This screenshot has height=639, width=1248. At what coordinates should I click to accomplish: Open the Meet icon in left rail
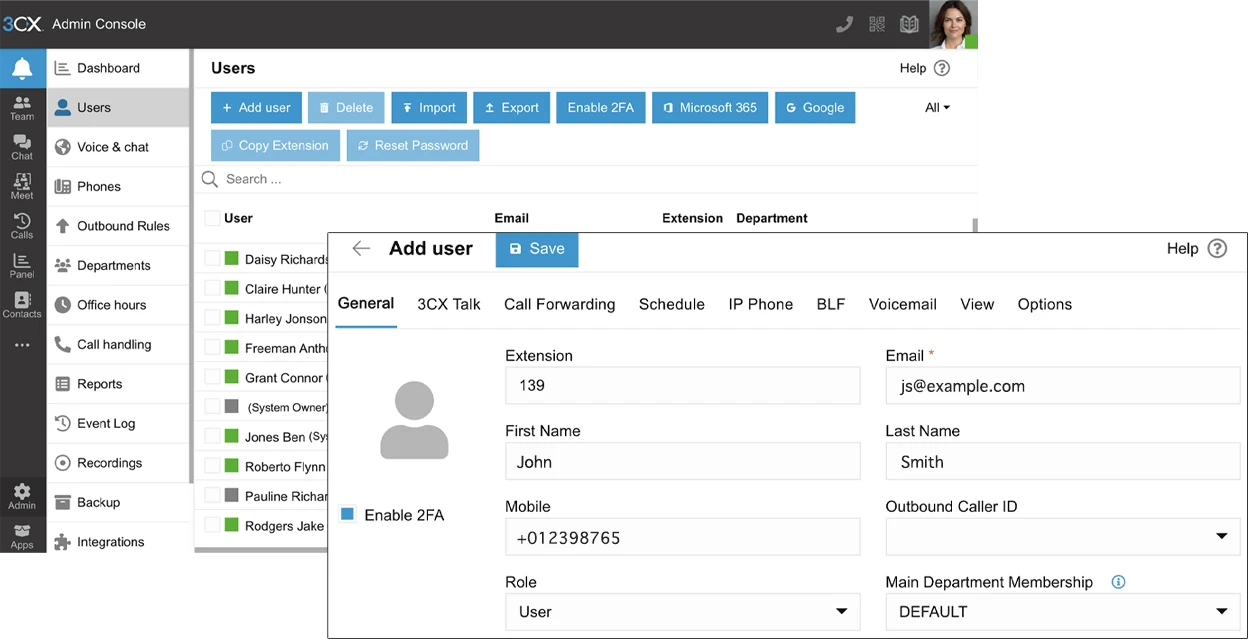point(22,186)
